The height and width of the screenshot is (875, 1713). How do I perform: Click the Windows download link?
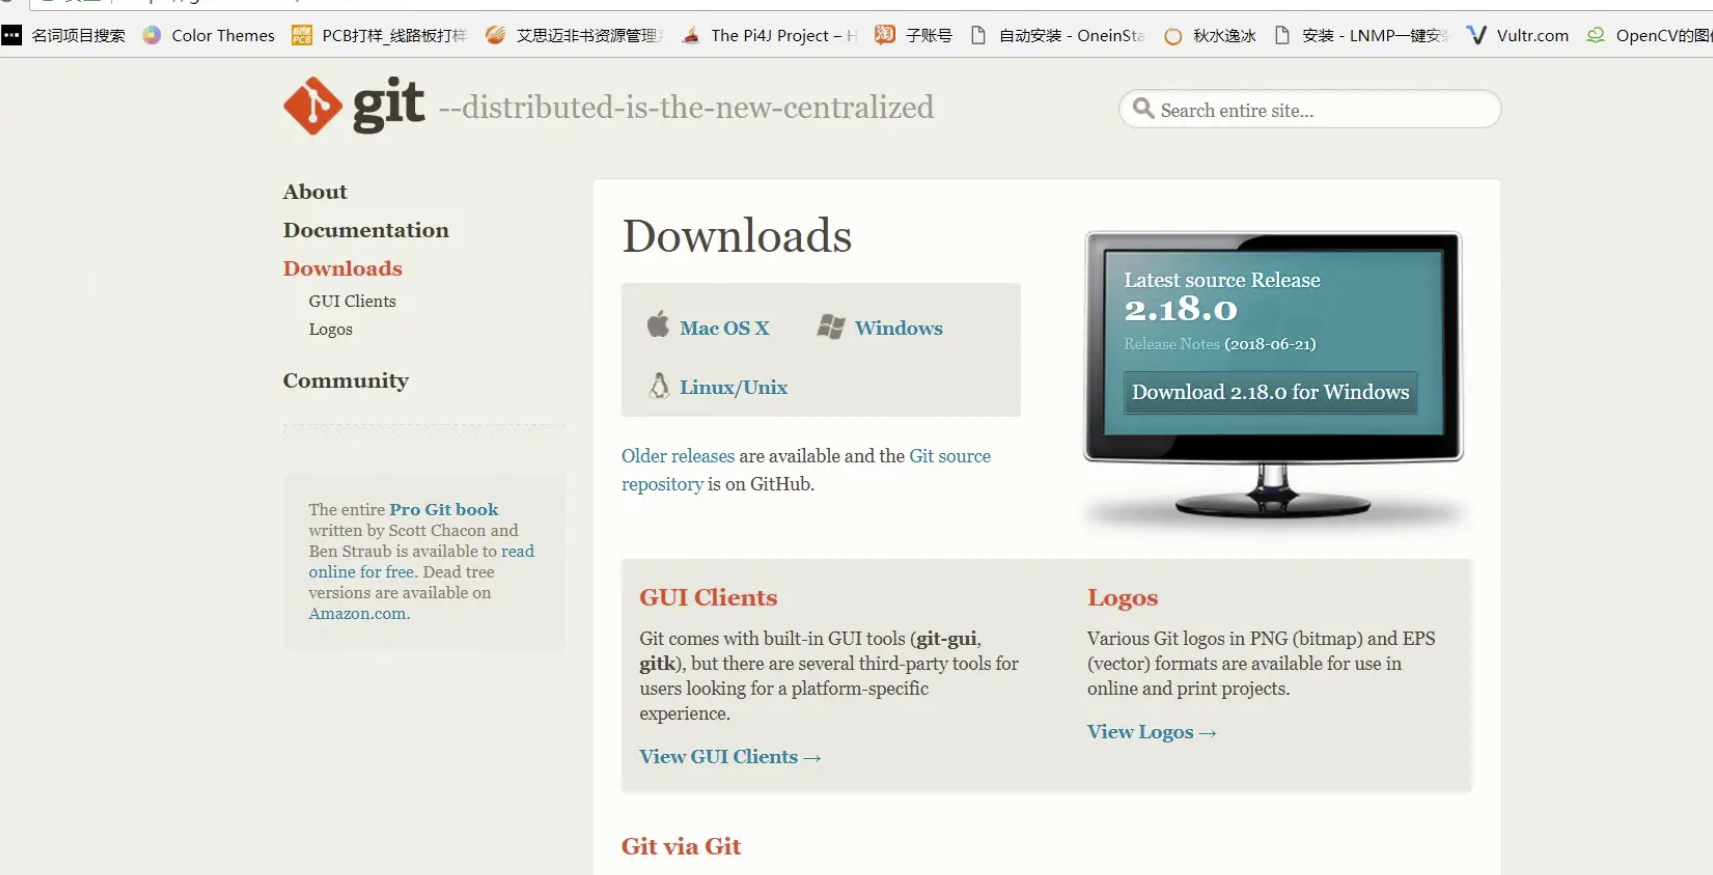pyautogui.click(x=899, y=328)
